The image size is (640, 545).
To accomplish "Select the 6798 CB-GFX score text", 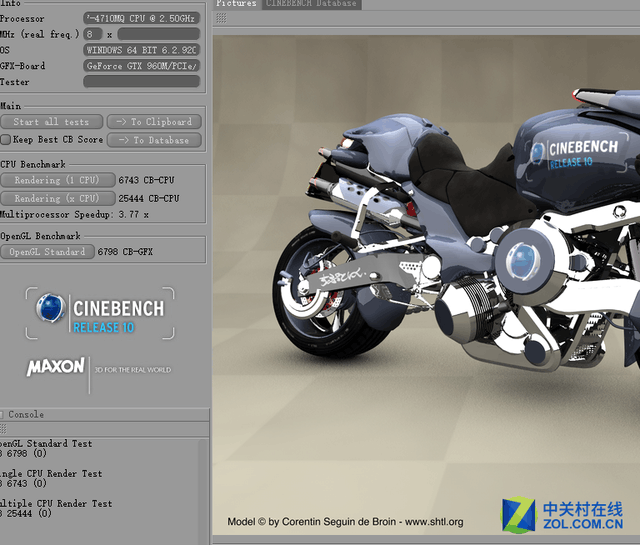I will pyautogui.click(x=125, y=252).
